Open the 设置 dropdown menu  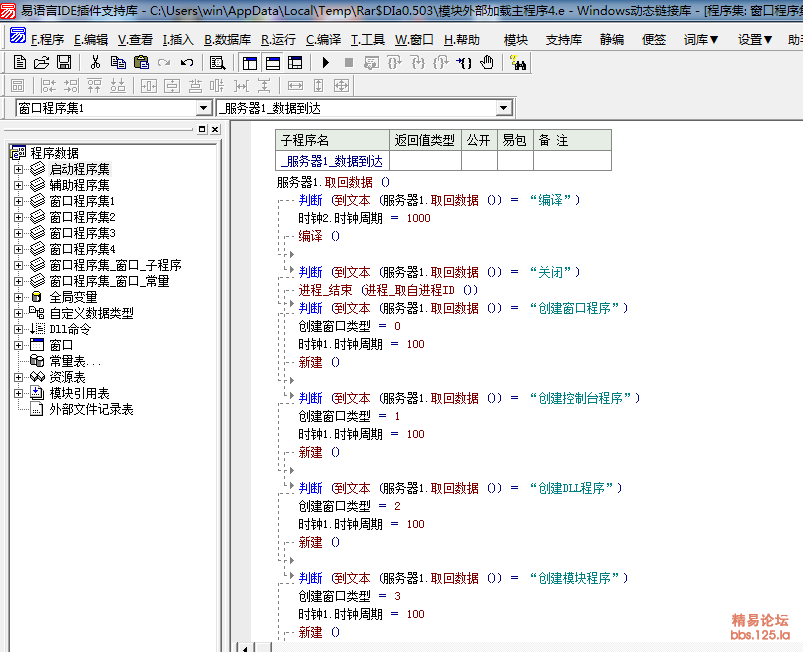click(x=755, y=39)
